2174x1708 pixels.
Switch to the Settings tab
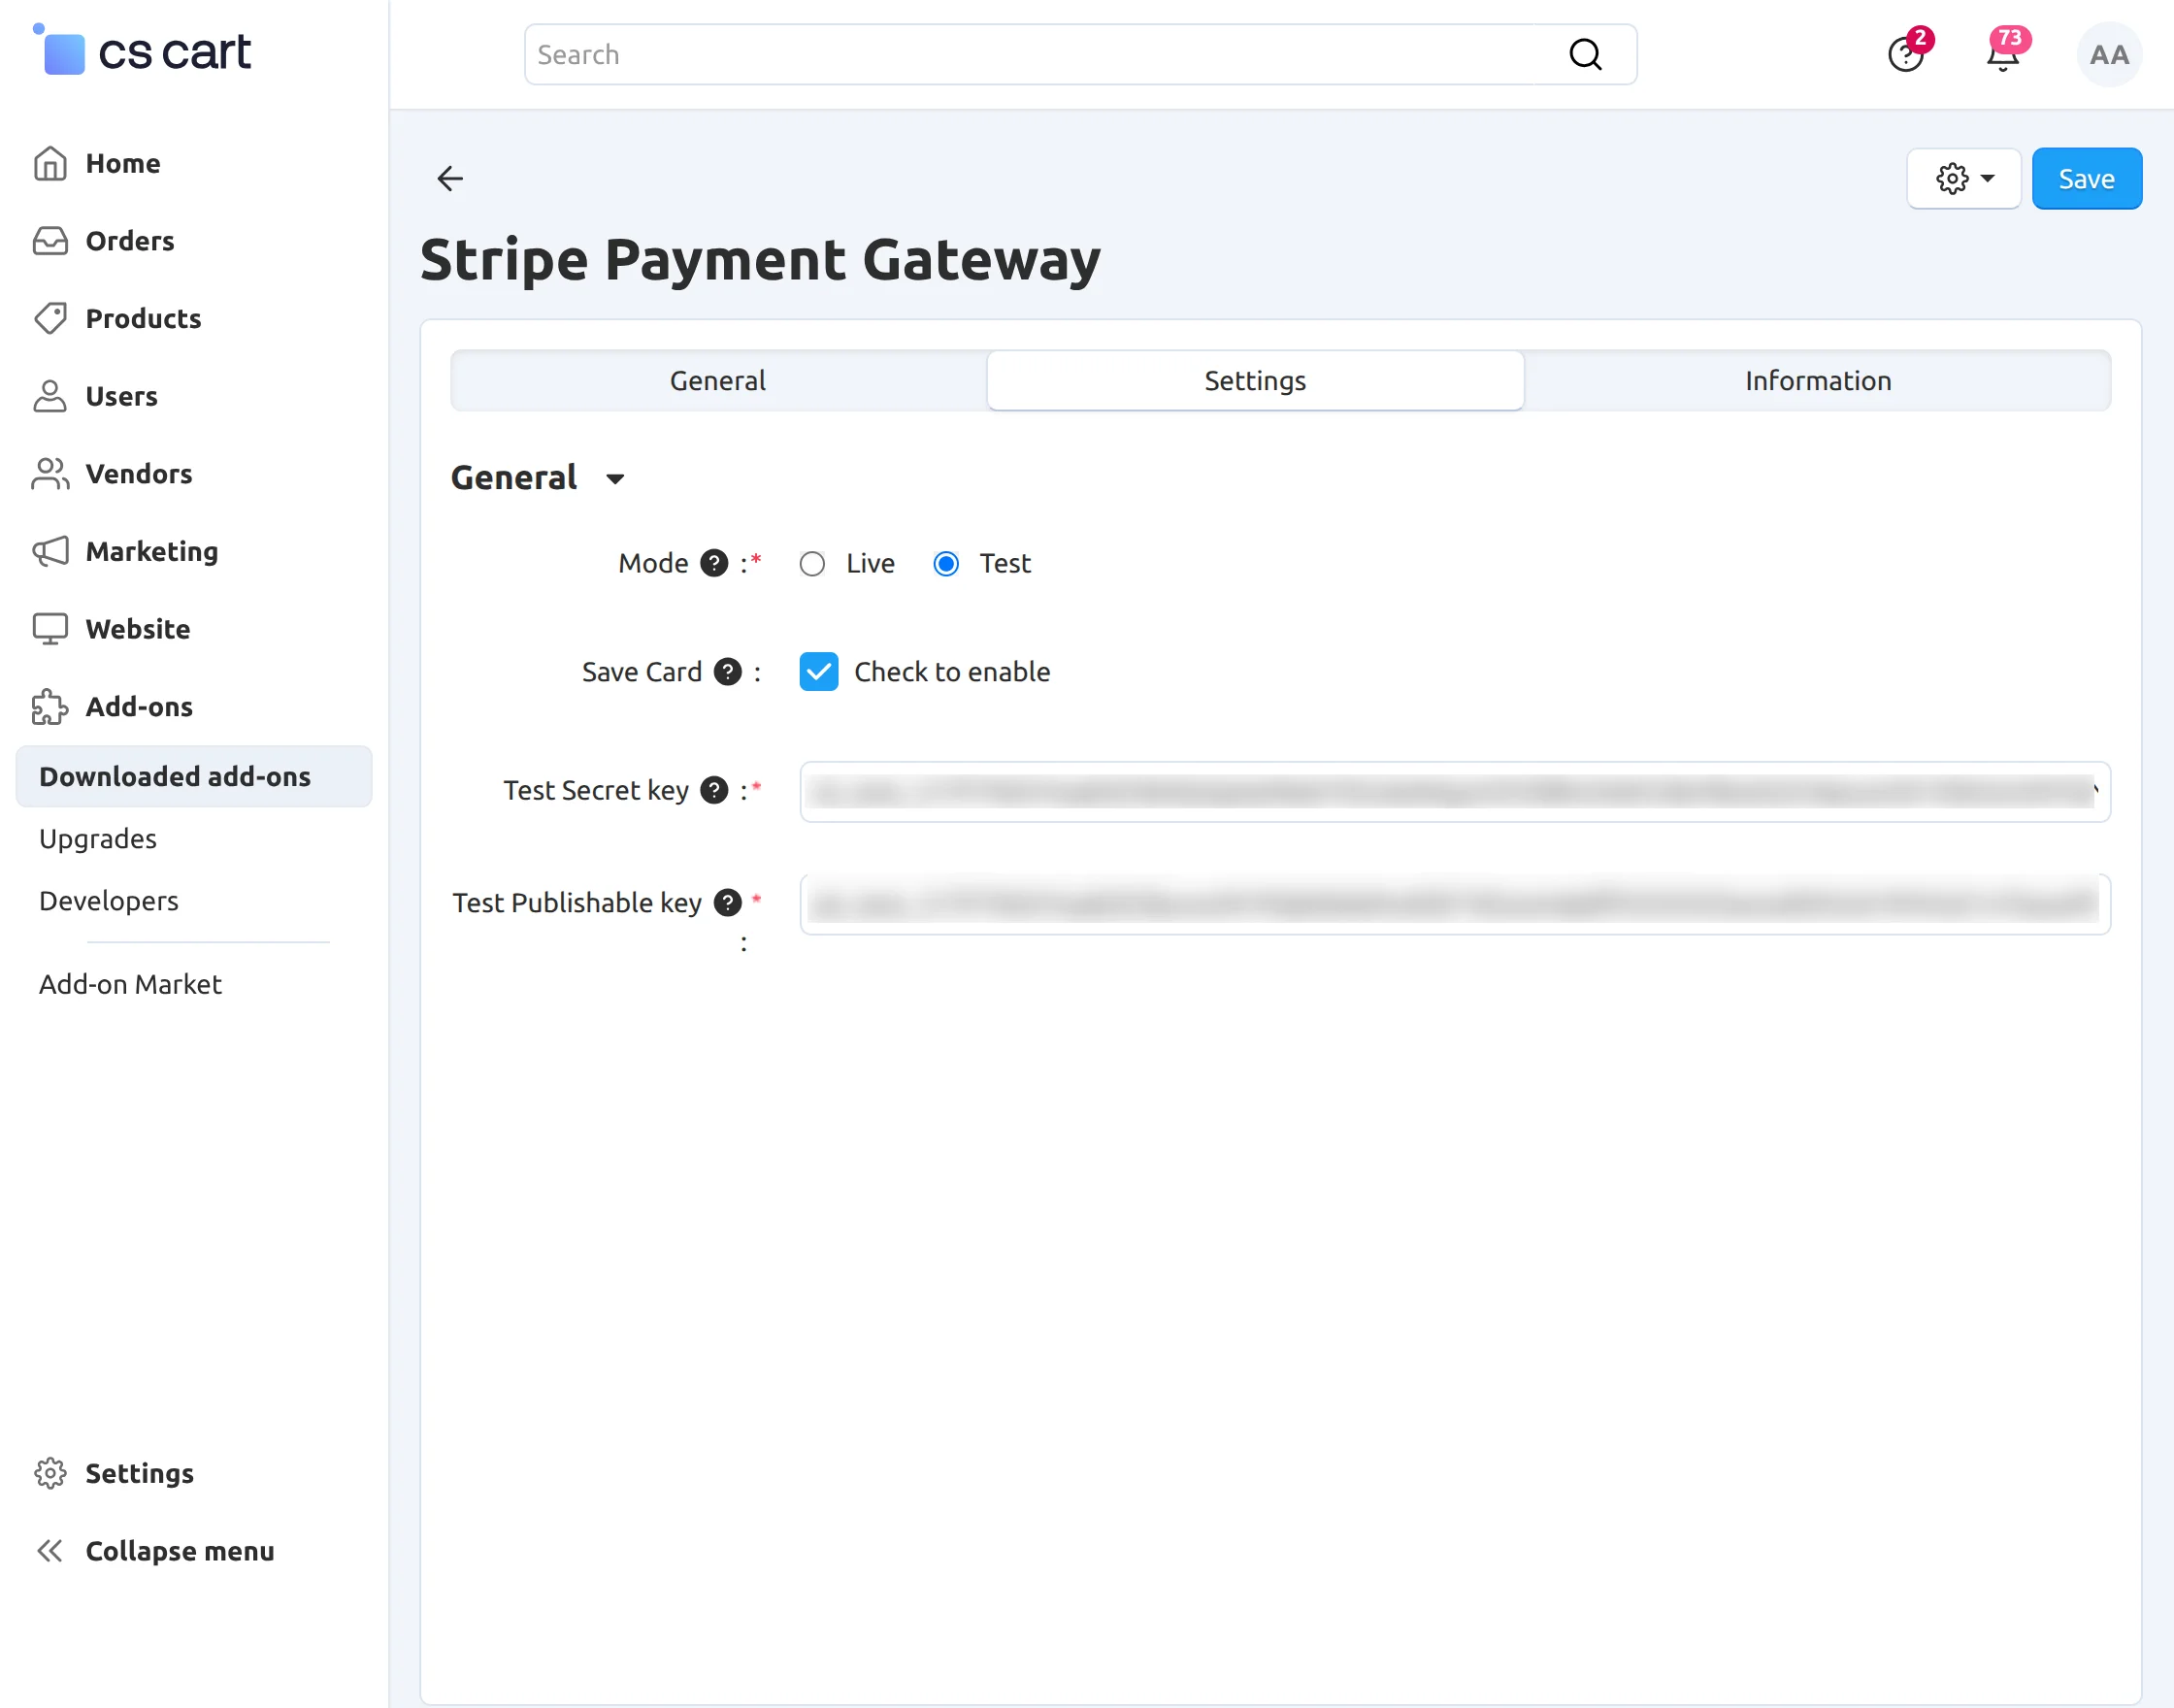pos(1255,381)
